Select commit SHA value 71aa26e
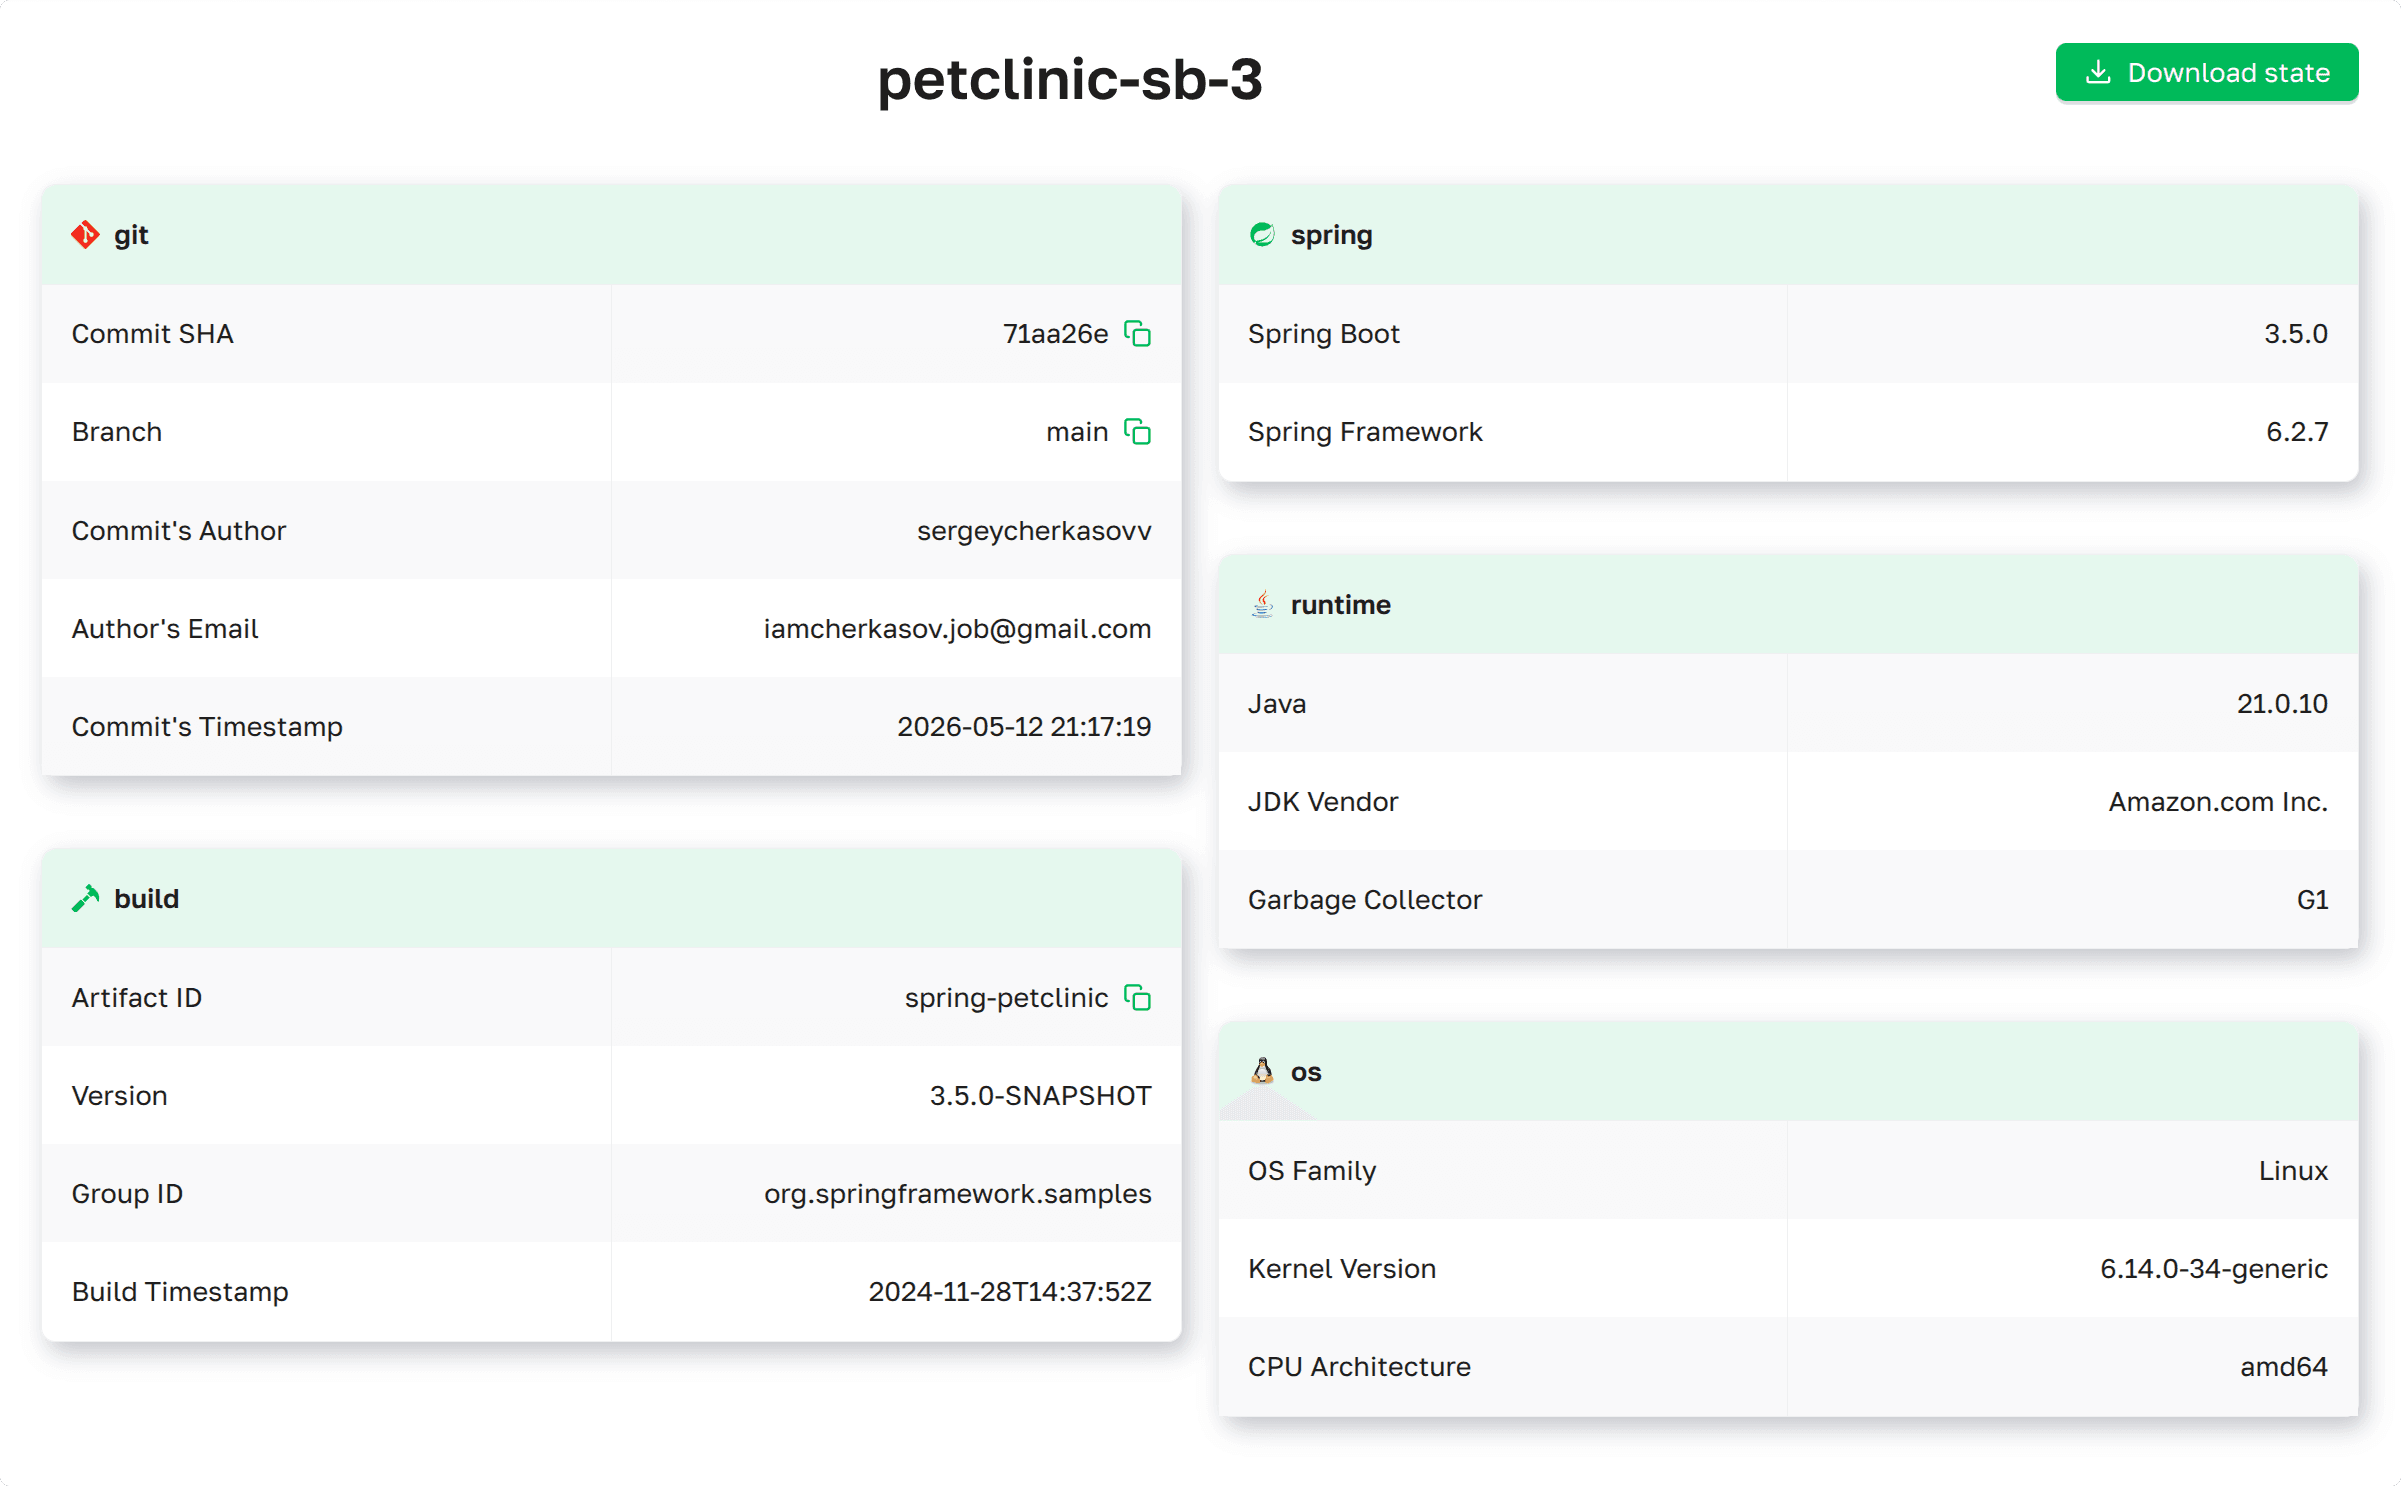Viewport: 2401px width, 1486px height. tap(1055, 334)
